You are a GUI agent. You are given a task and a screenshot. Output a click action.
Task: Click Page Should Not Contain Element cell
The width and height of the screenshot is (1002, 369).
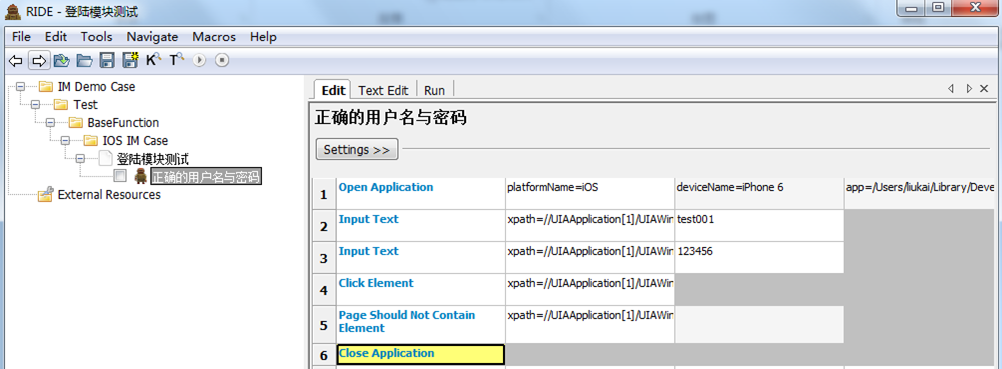421,324
